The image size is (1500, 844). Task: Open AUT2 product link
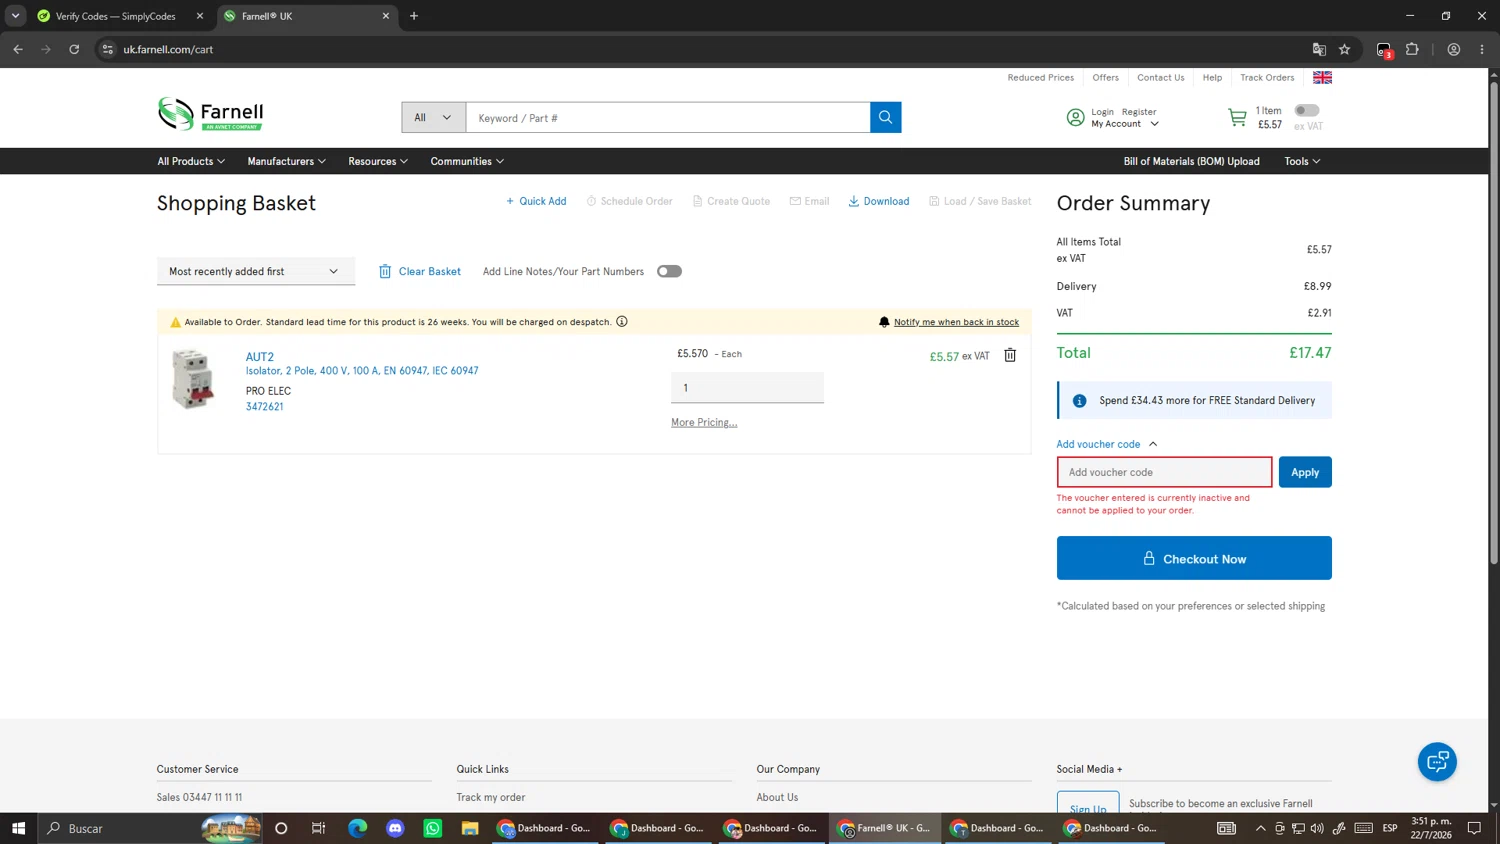pos(260,356)
